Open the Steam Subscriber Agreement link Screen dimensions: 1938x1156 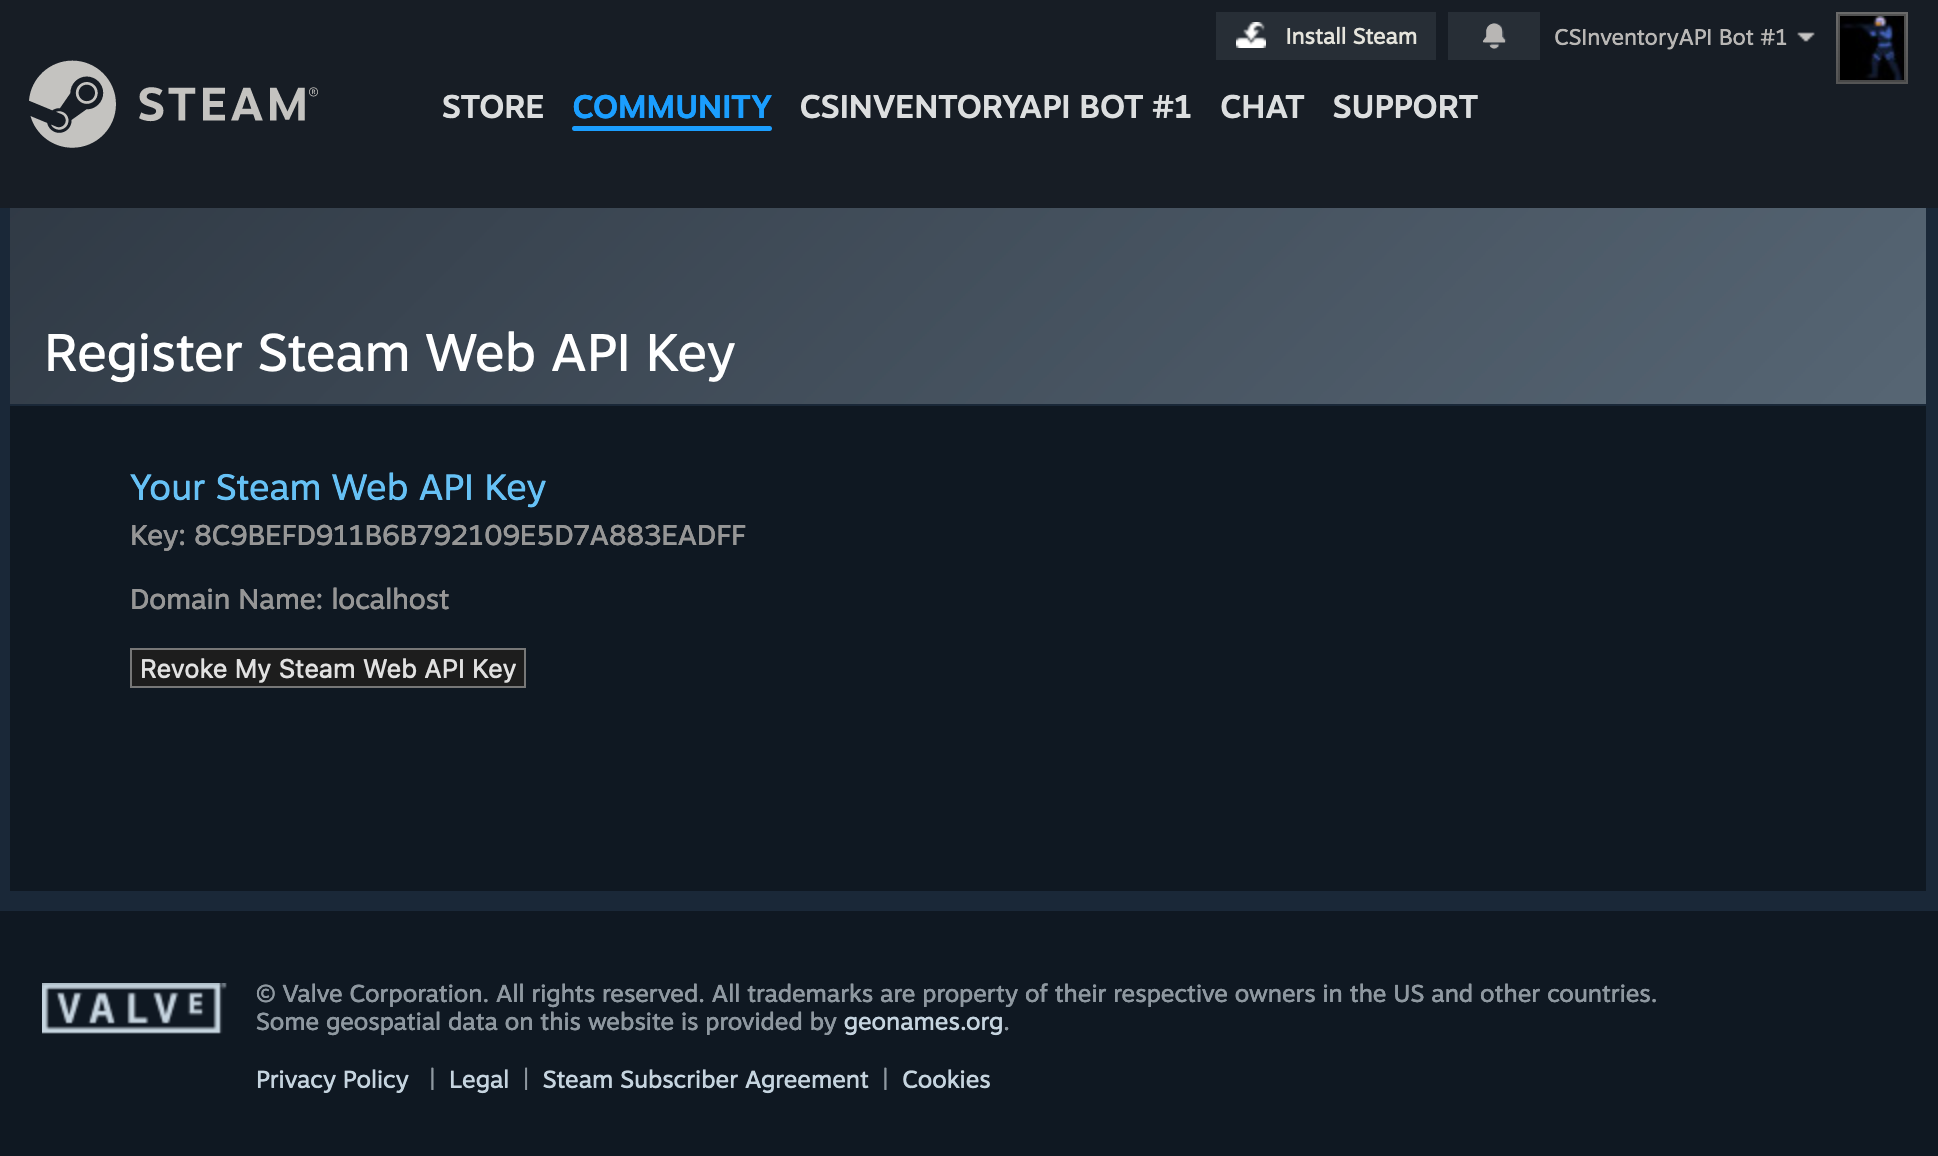705,1080
